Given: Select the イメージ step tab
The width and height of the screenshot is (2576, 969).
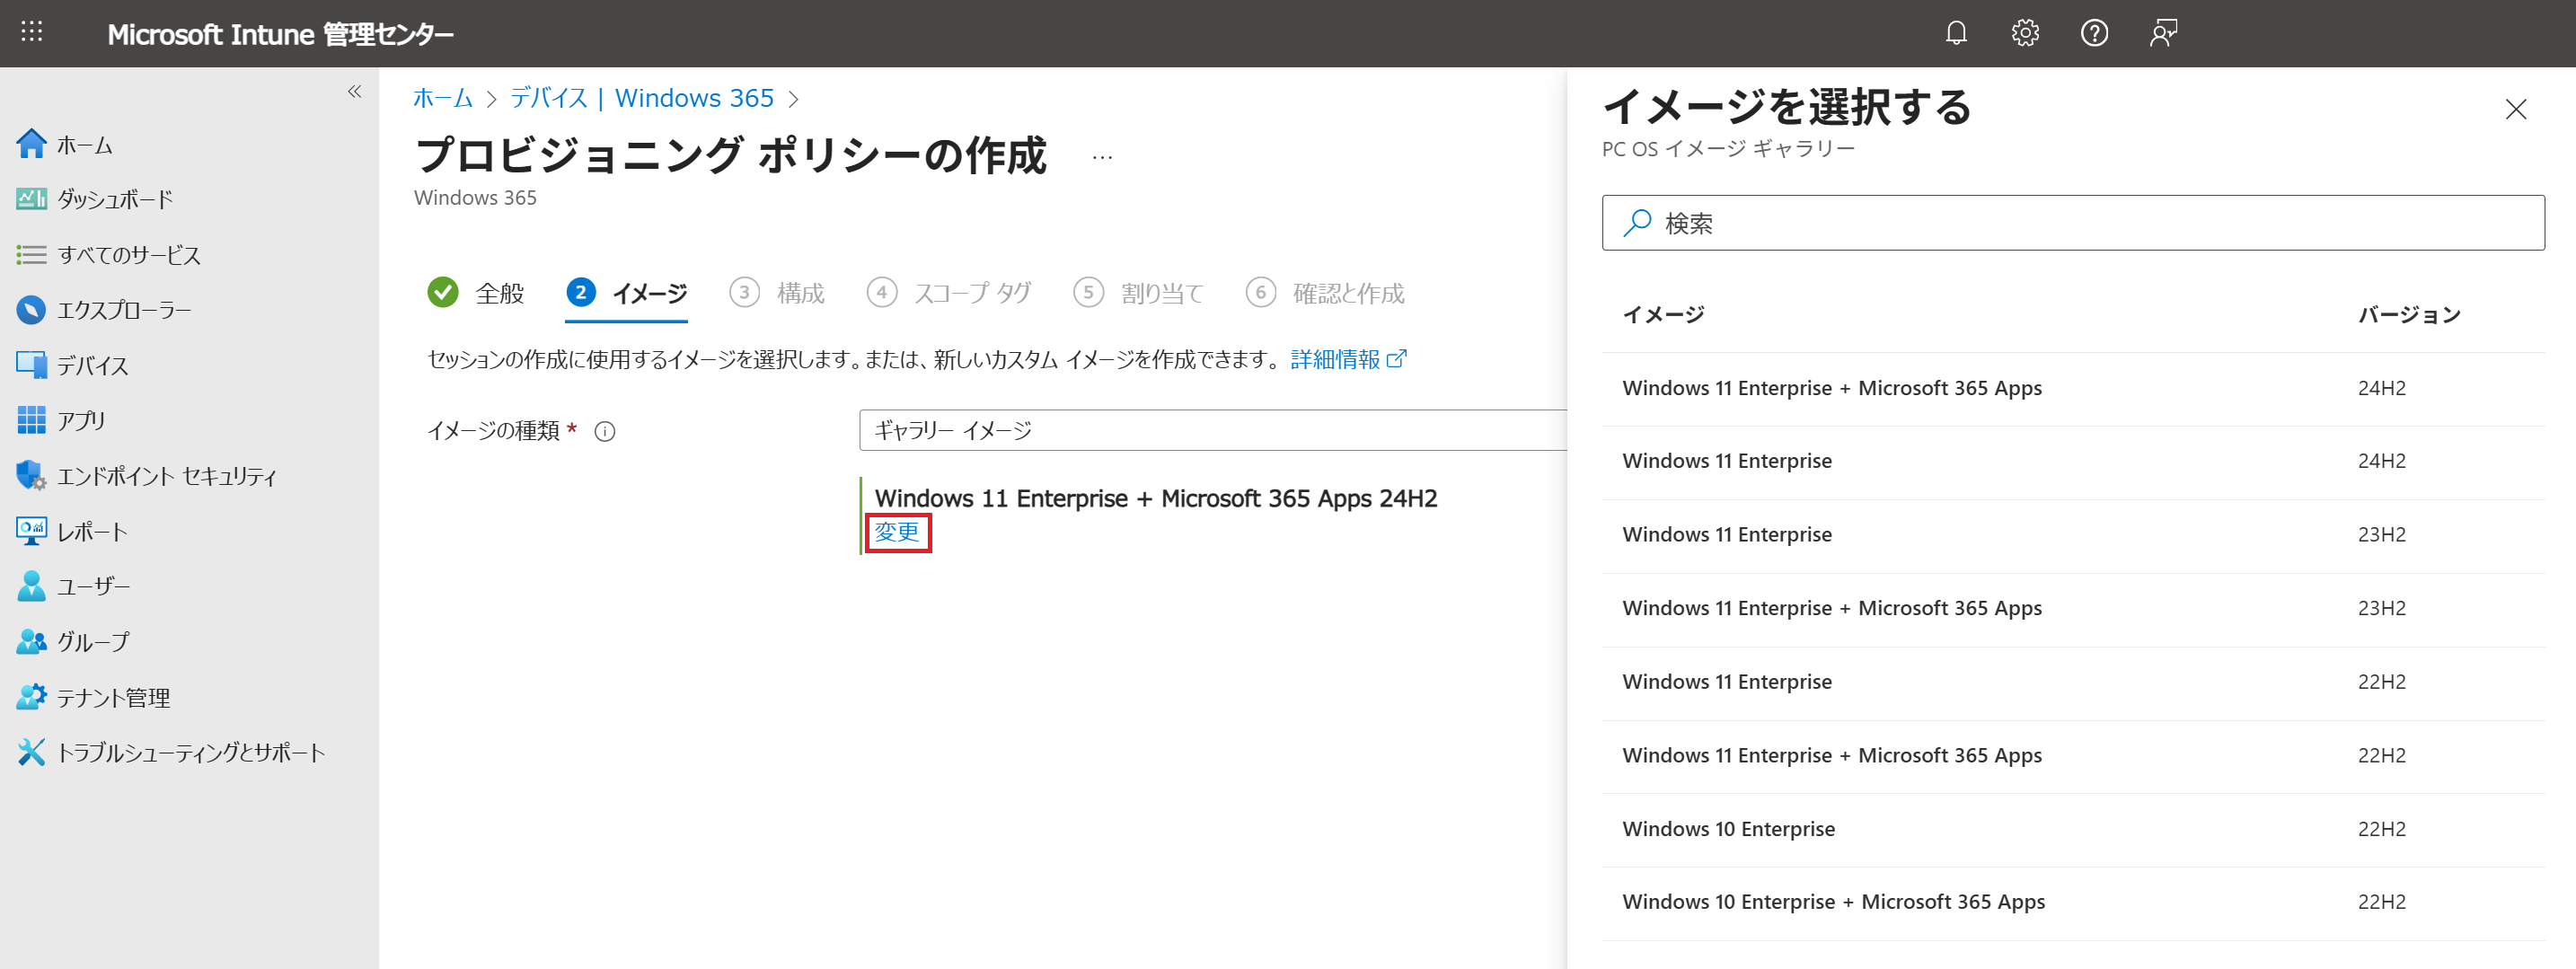Looking at the screenshot, I should click(627, 293).
